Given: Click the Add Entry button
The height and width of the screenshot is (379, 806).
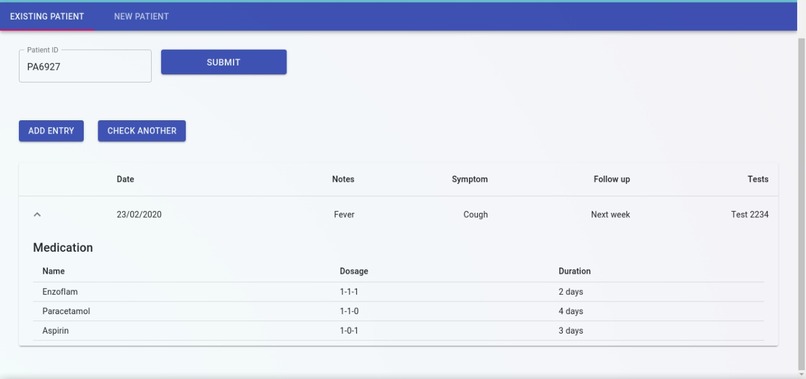Looking at the screenshot, I should (x=51, y=131).
